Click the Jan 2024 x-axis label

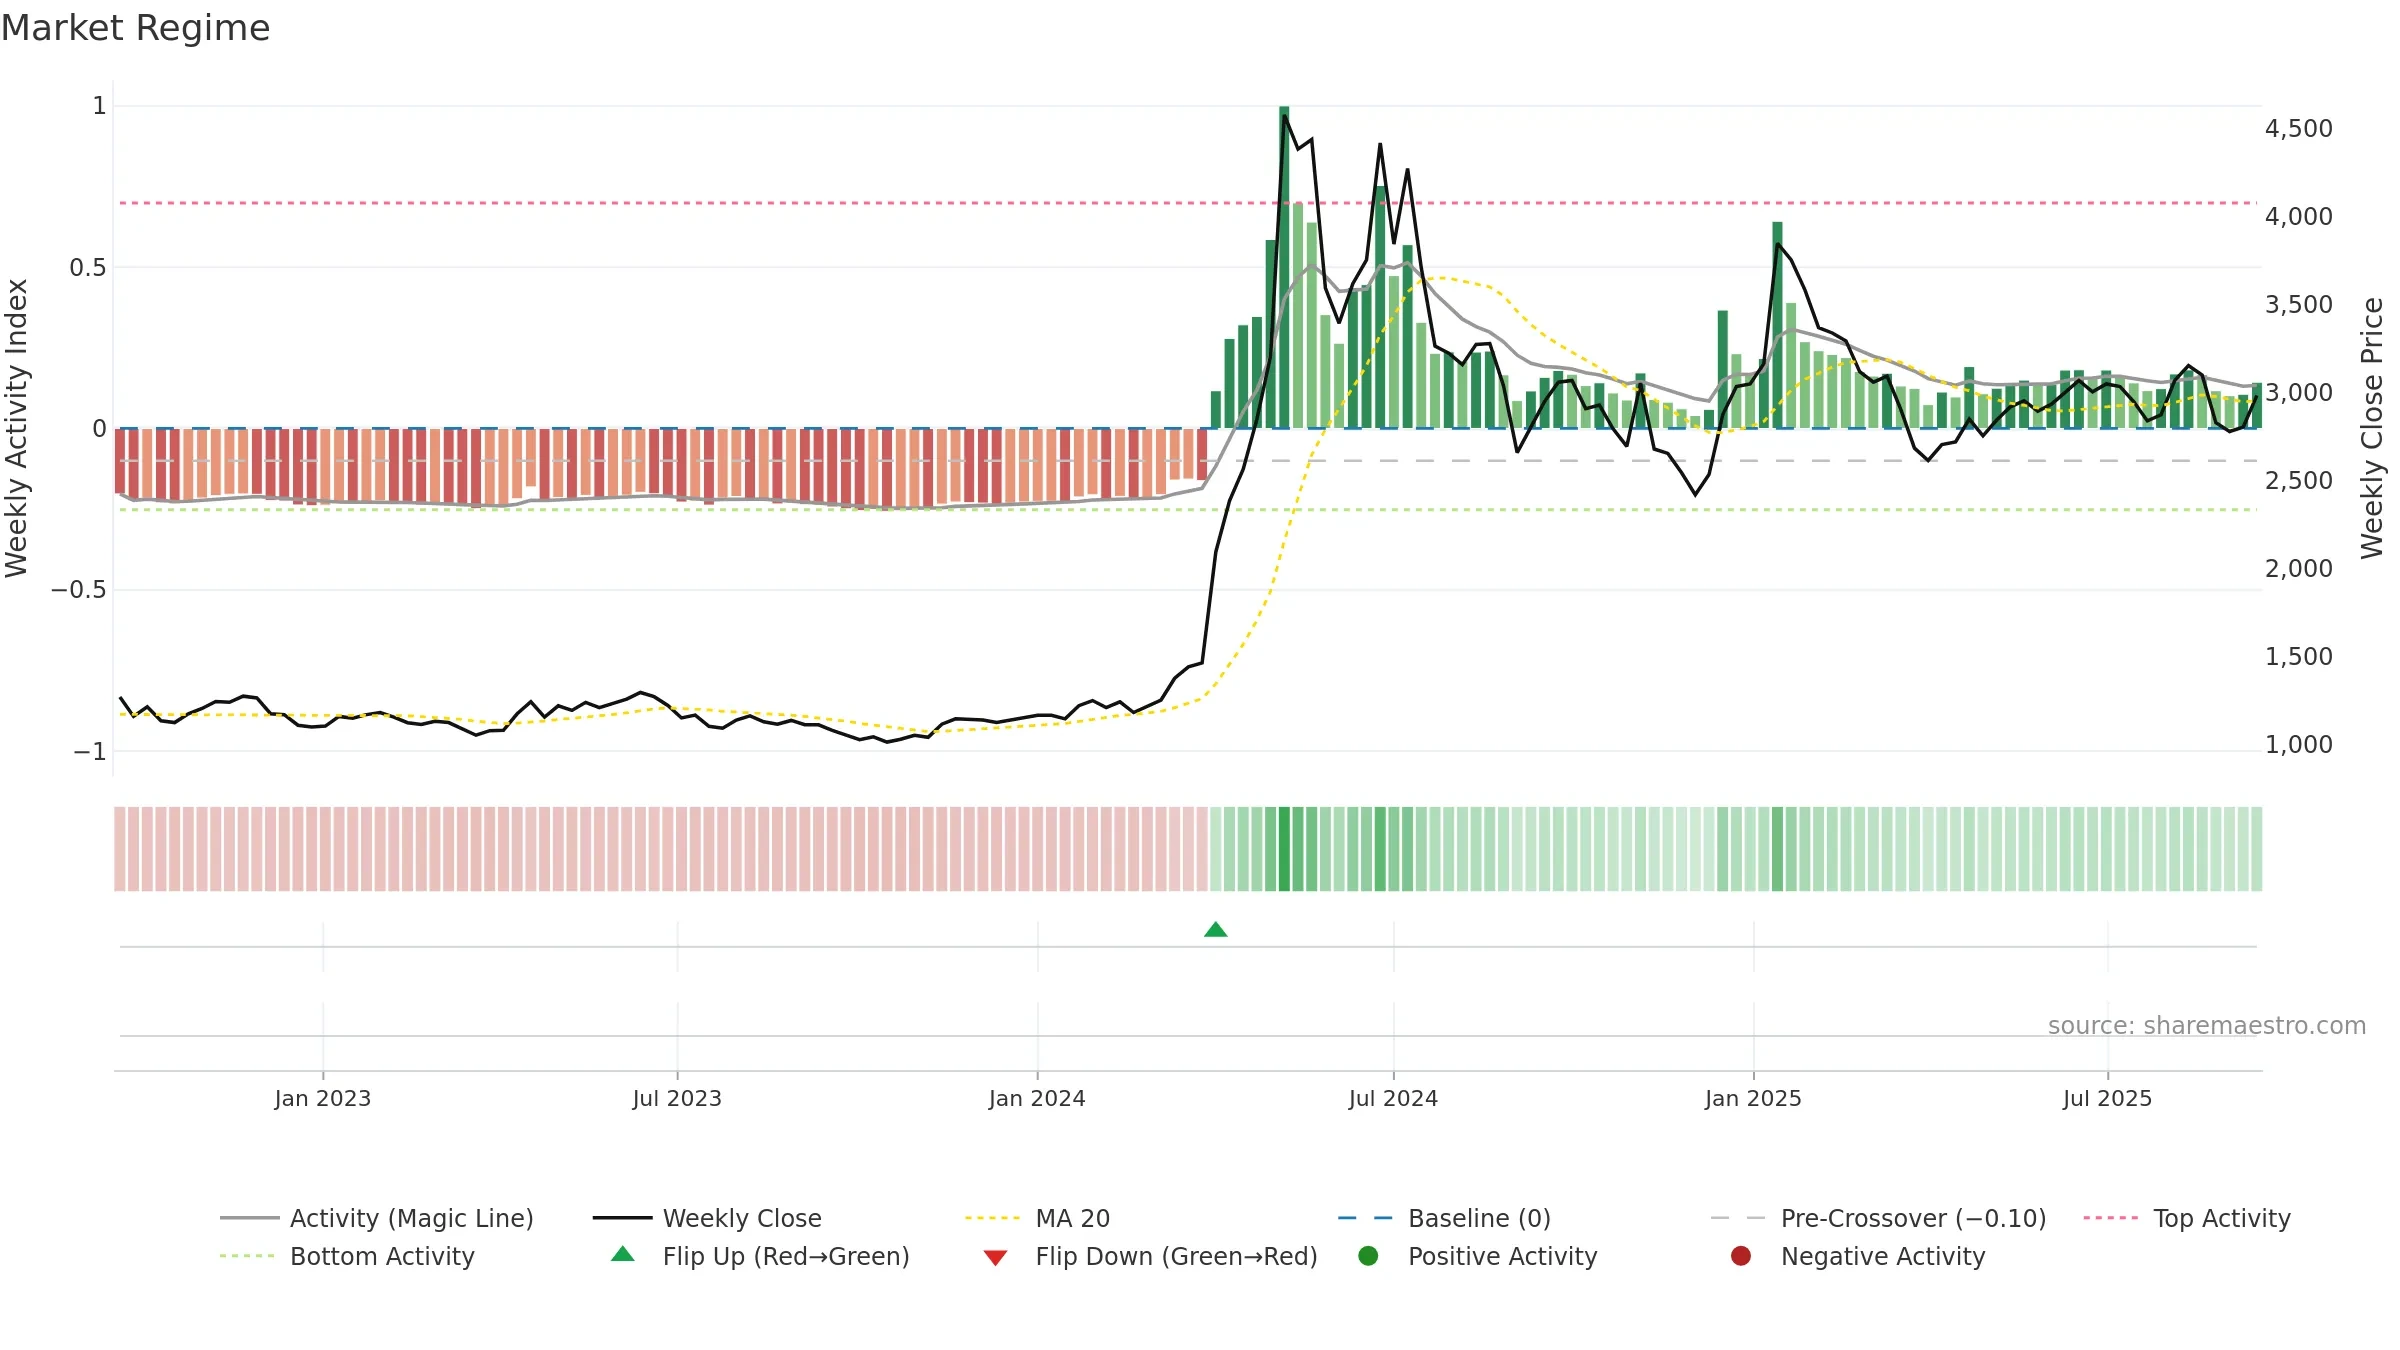click(x=1037, y=1099)
